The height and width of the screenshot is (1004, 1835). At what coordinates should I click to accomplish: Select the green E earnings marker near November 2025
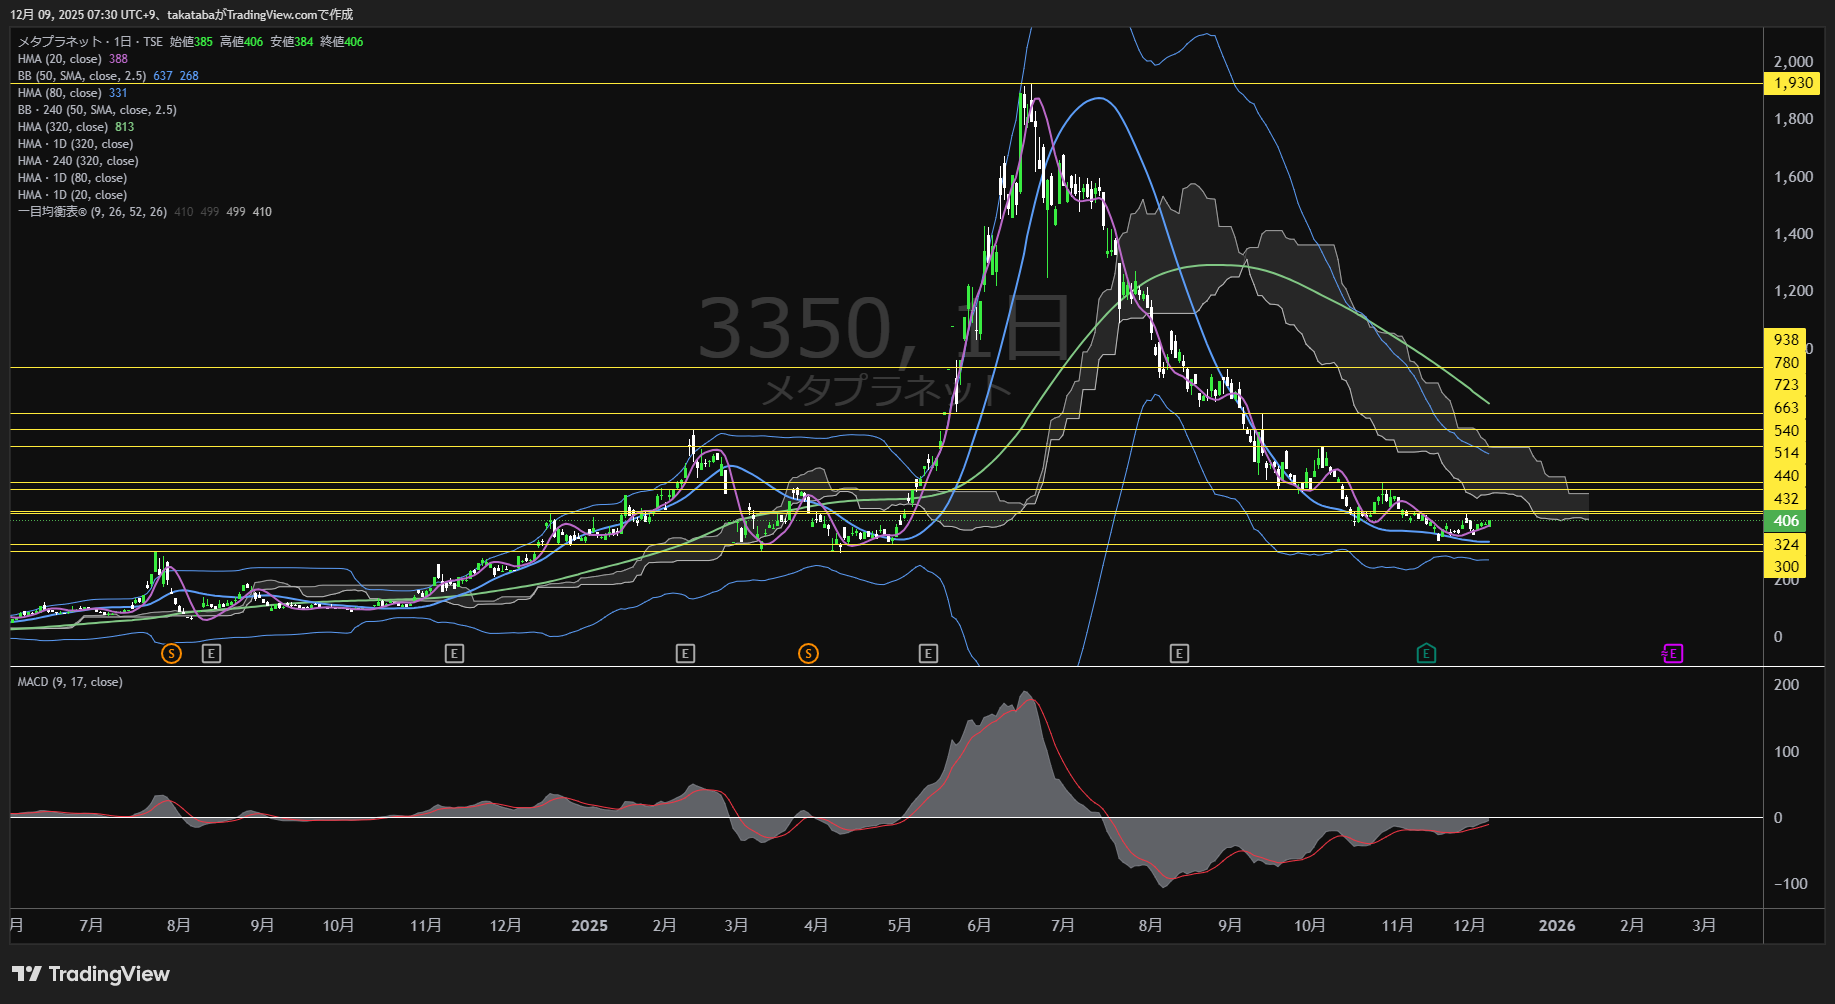click(x=1426, y=654)
